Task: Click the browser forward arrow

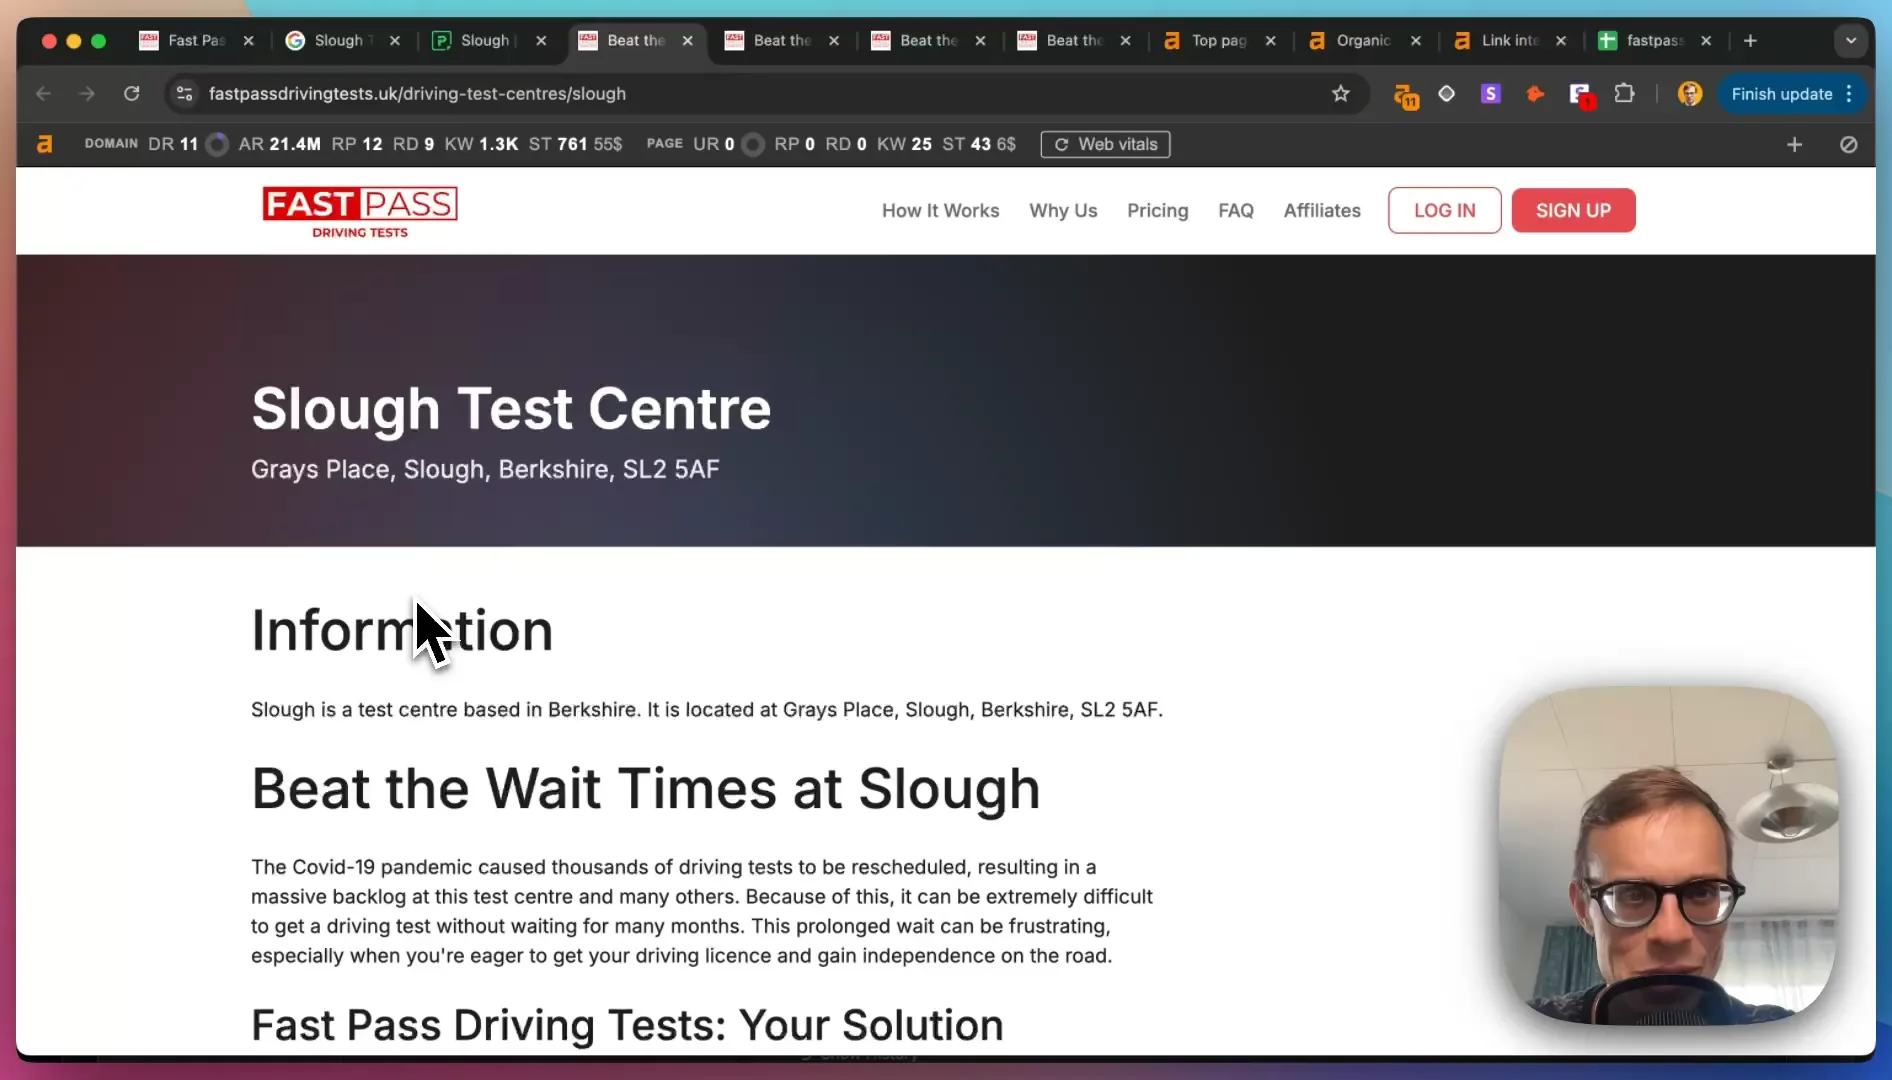Action: [x=87, y=93]
